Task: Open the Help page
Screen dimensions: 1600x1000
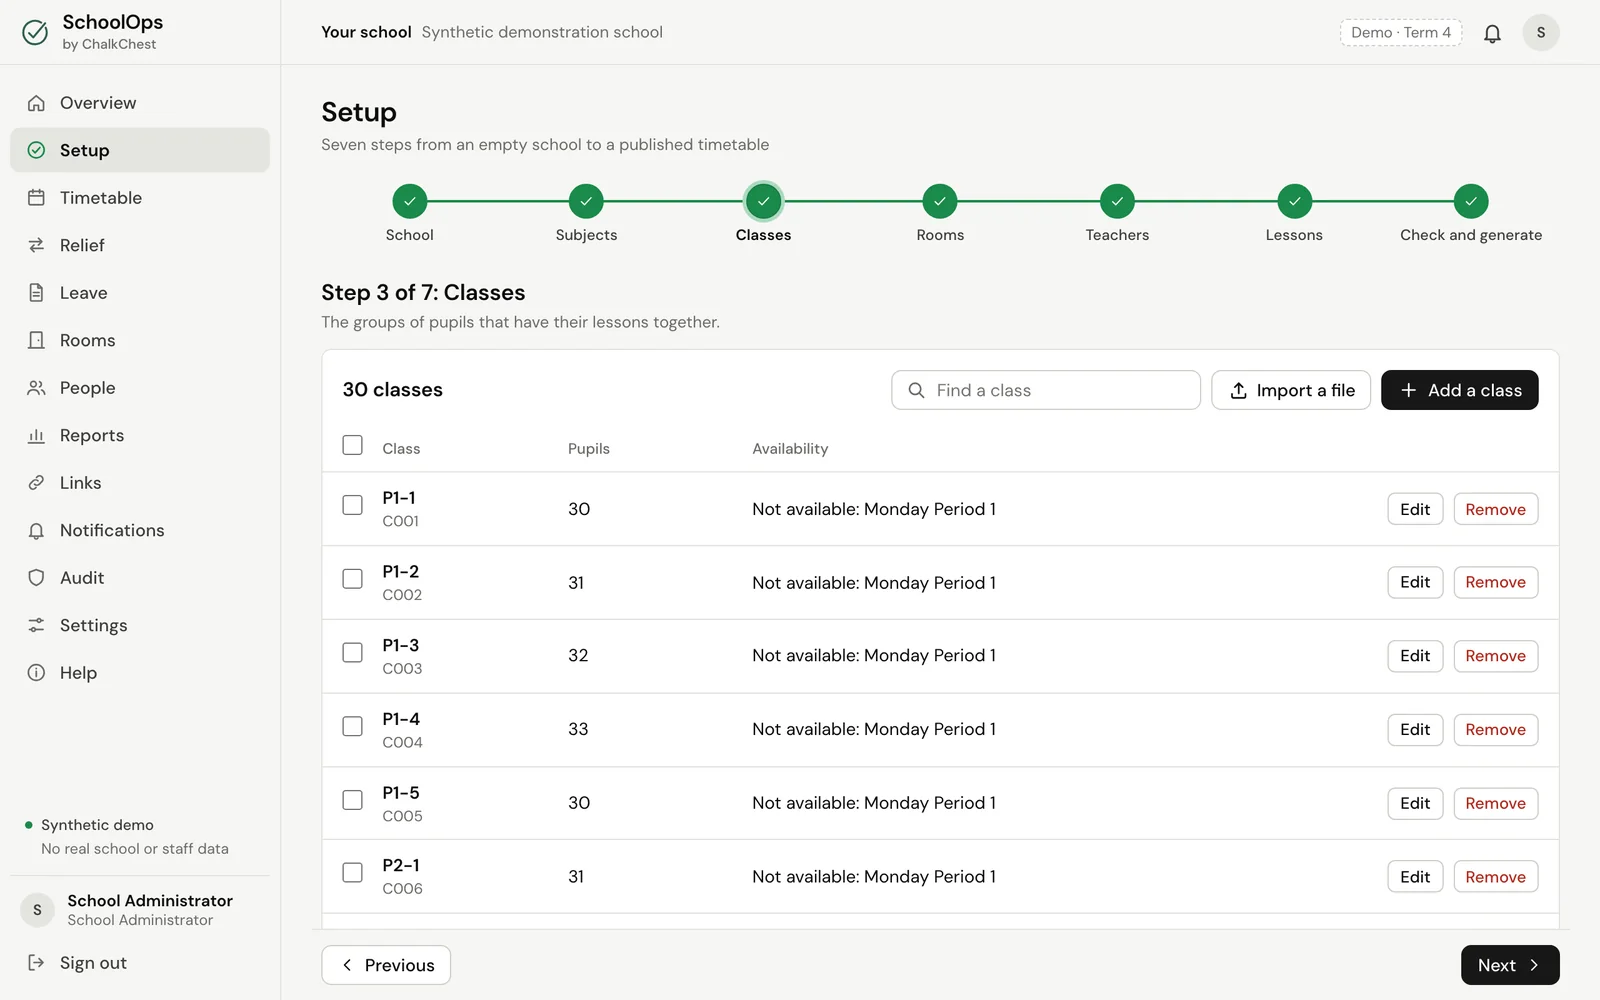Action: coord(140,673)
